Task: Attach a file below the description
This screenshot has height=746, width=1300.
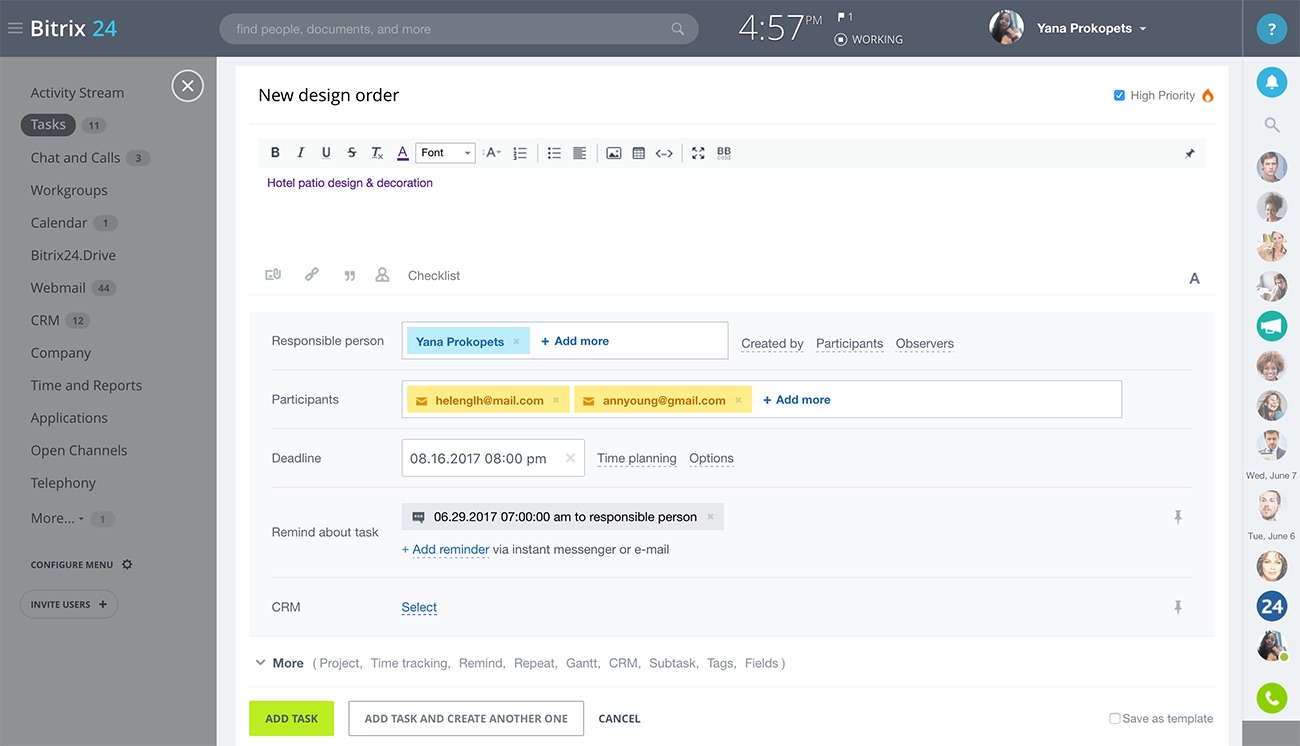Action: coord(272,274)
